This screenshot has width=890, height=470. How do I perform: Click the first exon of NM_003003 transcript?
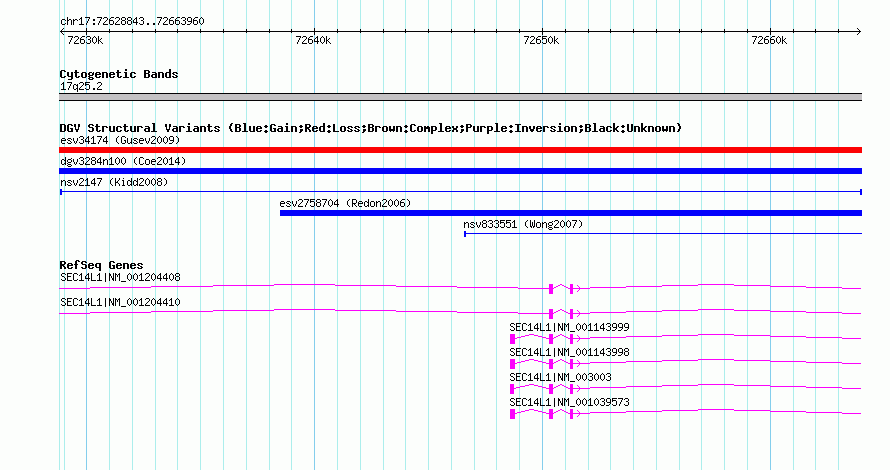513,389
